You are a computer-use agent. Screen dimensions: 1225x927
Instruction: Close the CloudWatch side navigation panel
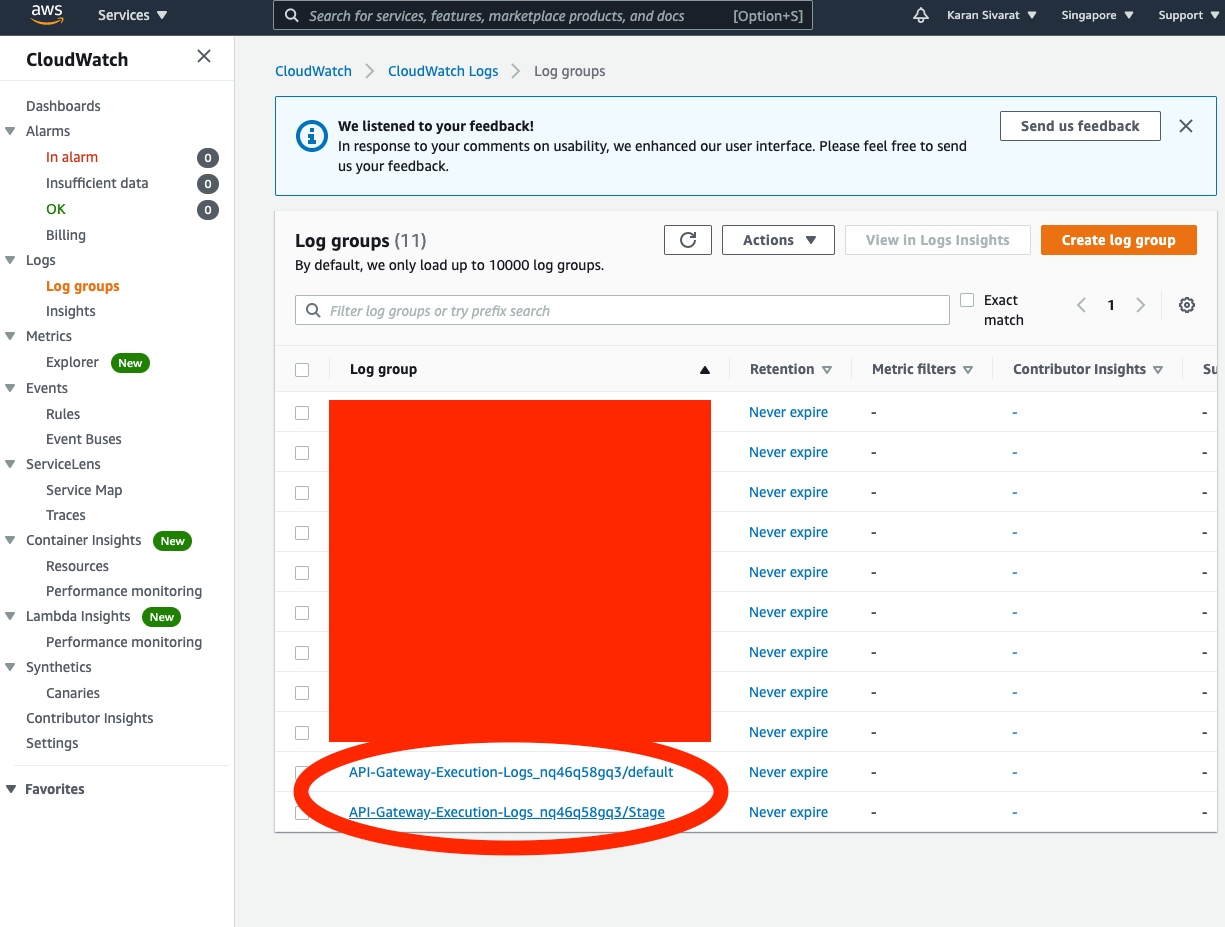pyautogui.click(x=204, y=56)
